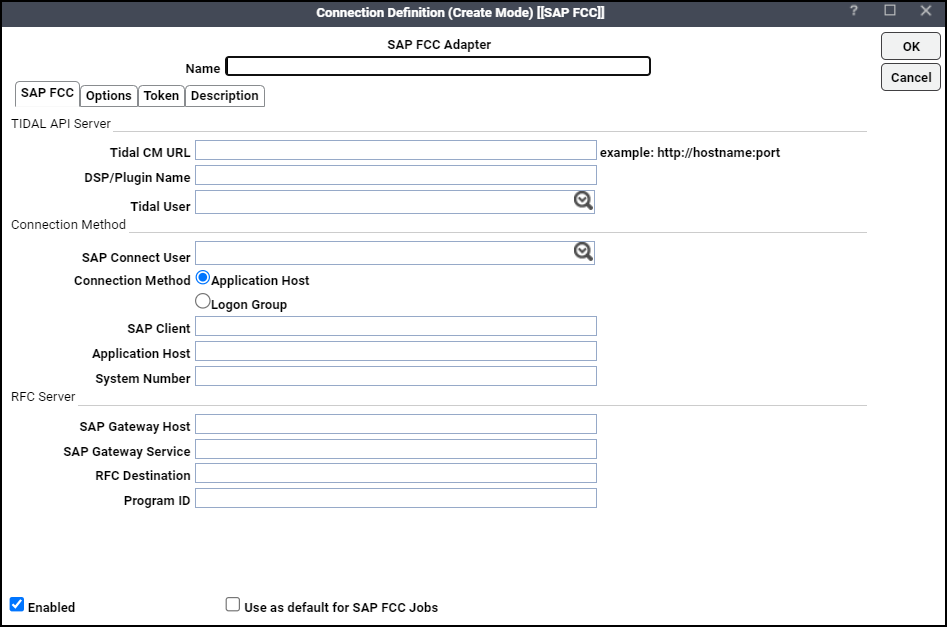Focus the Name input field
The height and width of the screenshot is (627, 947).
[x=438, y=66]
